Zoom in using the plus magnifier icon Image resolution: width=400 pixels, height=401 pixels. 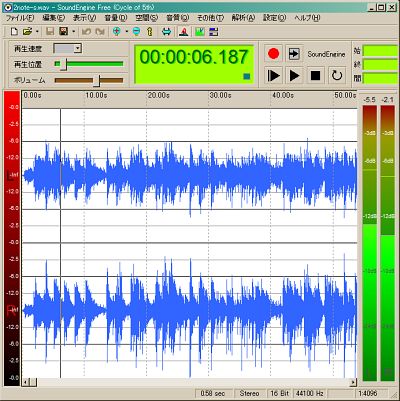pos(117,32)
